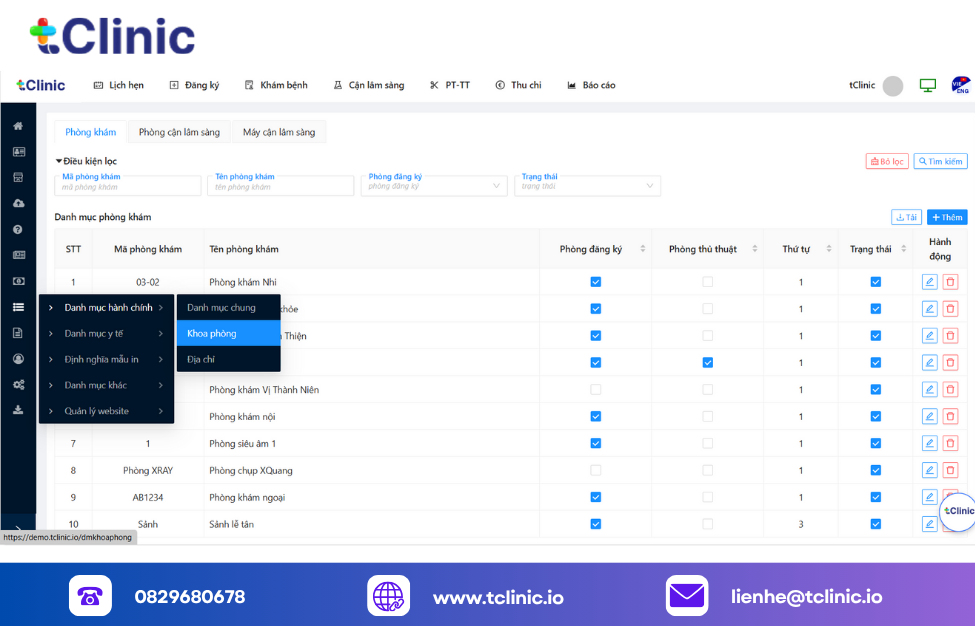The height and width of the screenshot is (626, 975).
Task: Check Phòng đăng ký for Phòng chụp XQuang
Action: click(x=596, y=471)
